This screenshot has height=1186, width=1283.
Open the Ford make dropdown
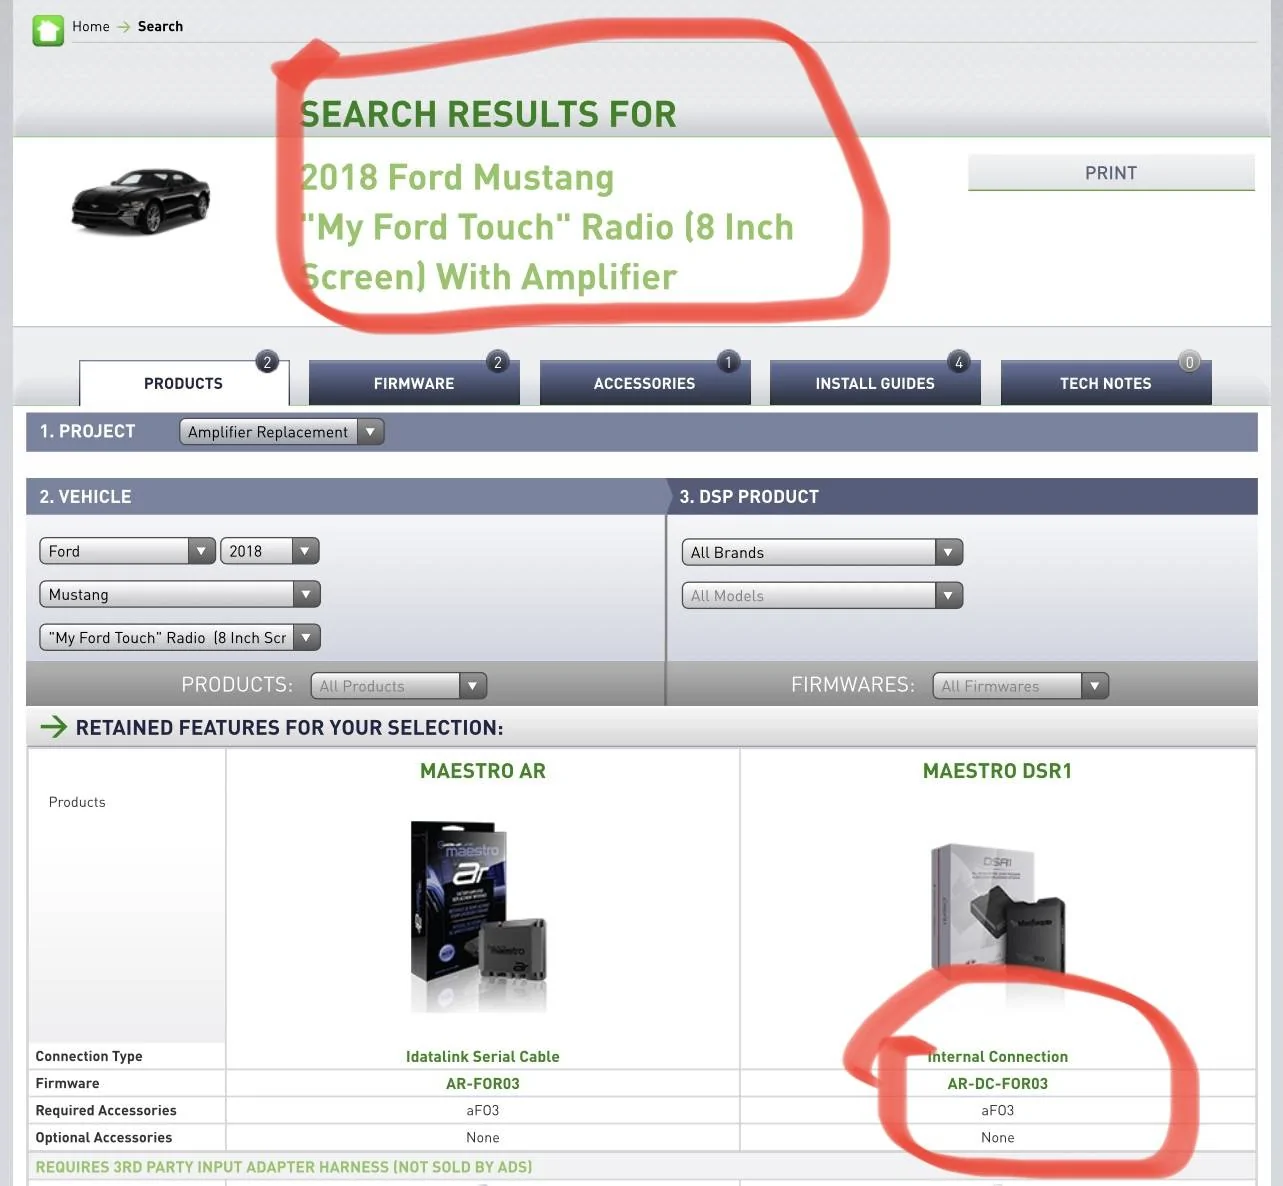click(127, 551)
